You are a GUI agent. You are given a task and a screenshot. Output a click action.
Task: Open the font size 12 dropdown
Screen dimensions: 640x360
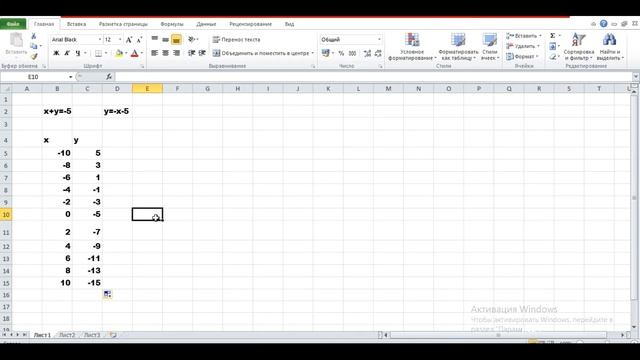[x=120, y=40]
